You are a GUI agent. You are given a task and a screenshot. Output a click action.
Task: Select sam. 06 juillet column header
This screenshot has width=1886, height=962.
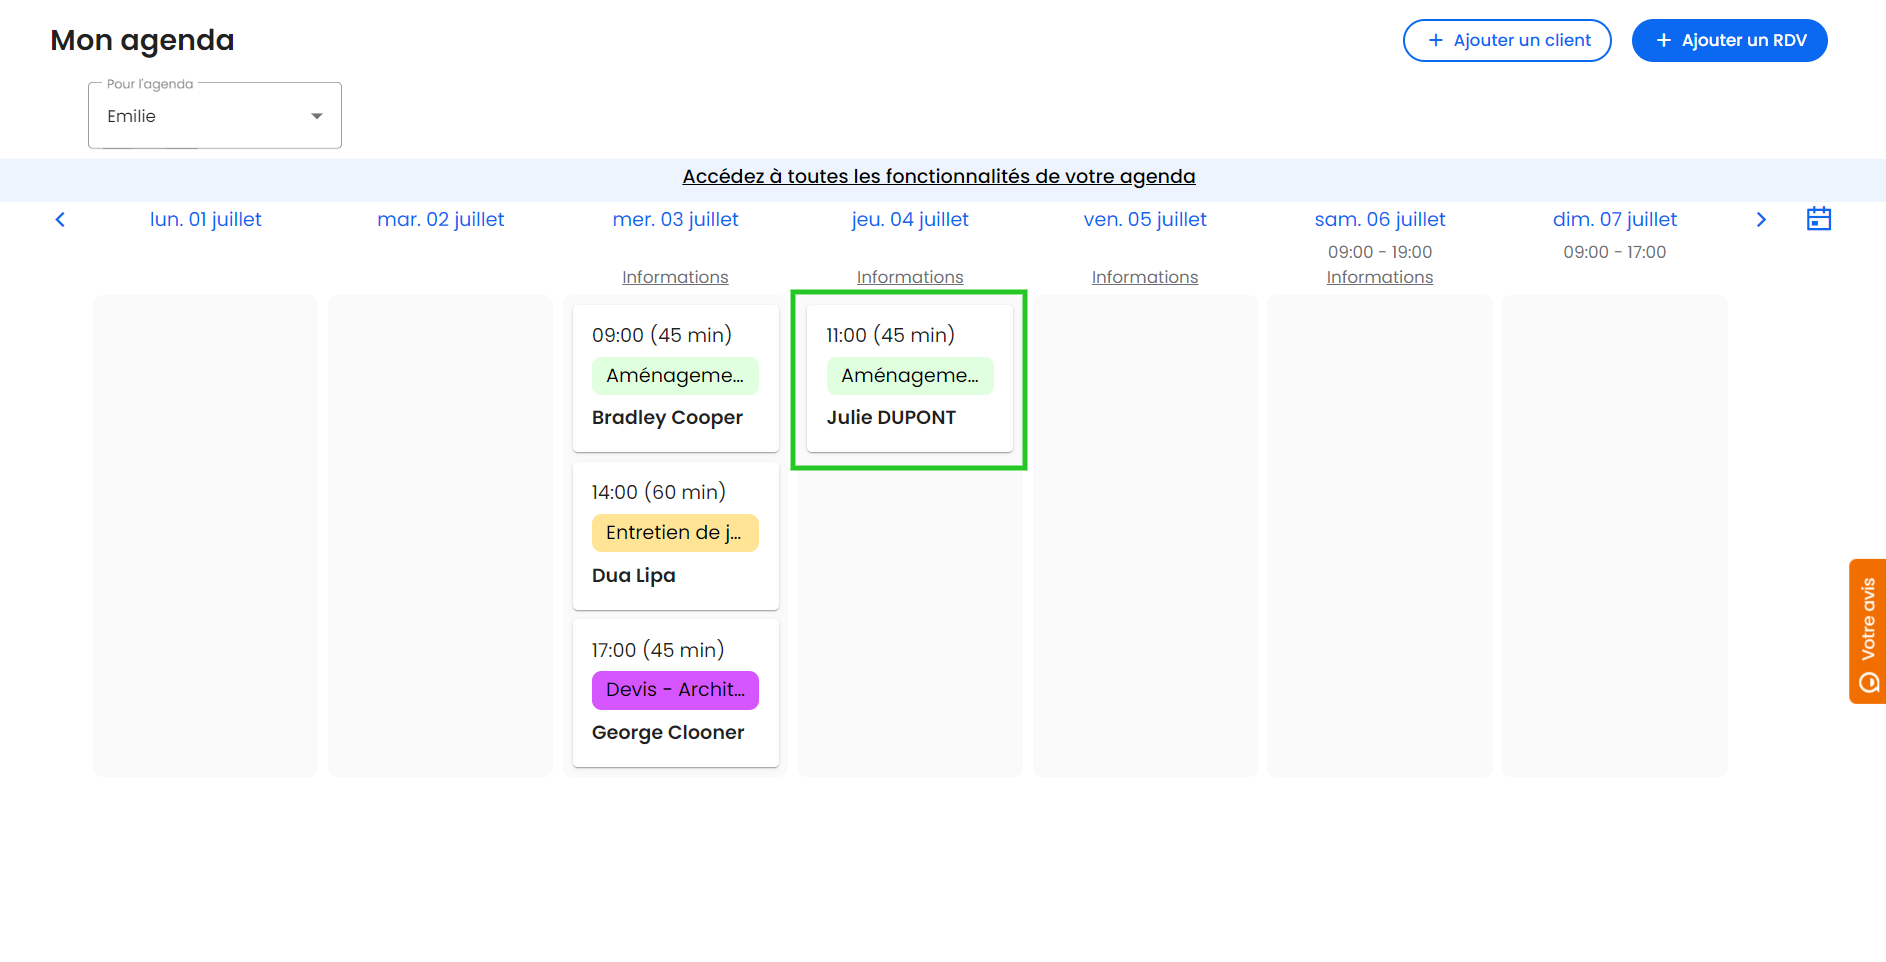(x=1380, y=220)
